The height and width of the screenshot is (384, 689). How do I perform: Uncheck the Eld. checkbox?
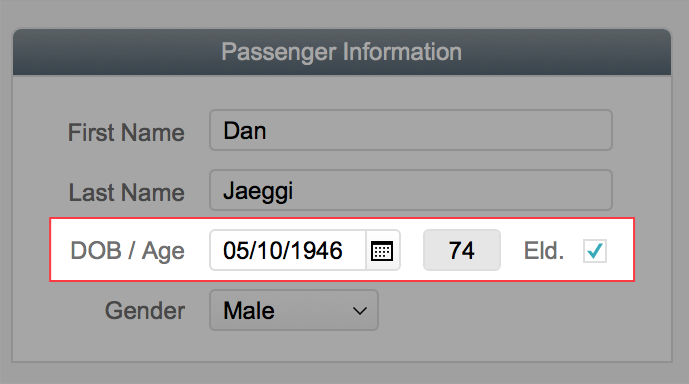[595, 251]
